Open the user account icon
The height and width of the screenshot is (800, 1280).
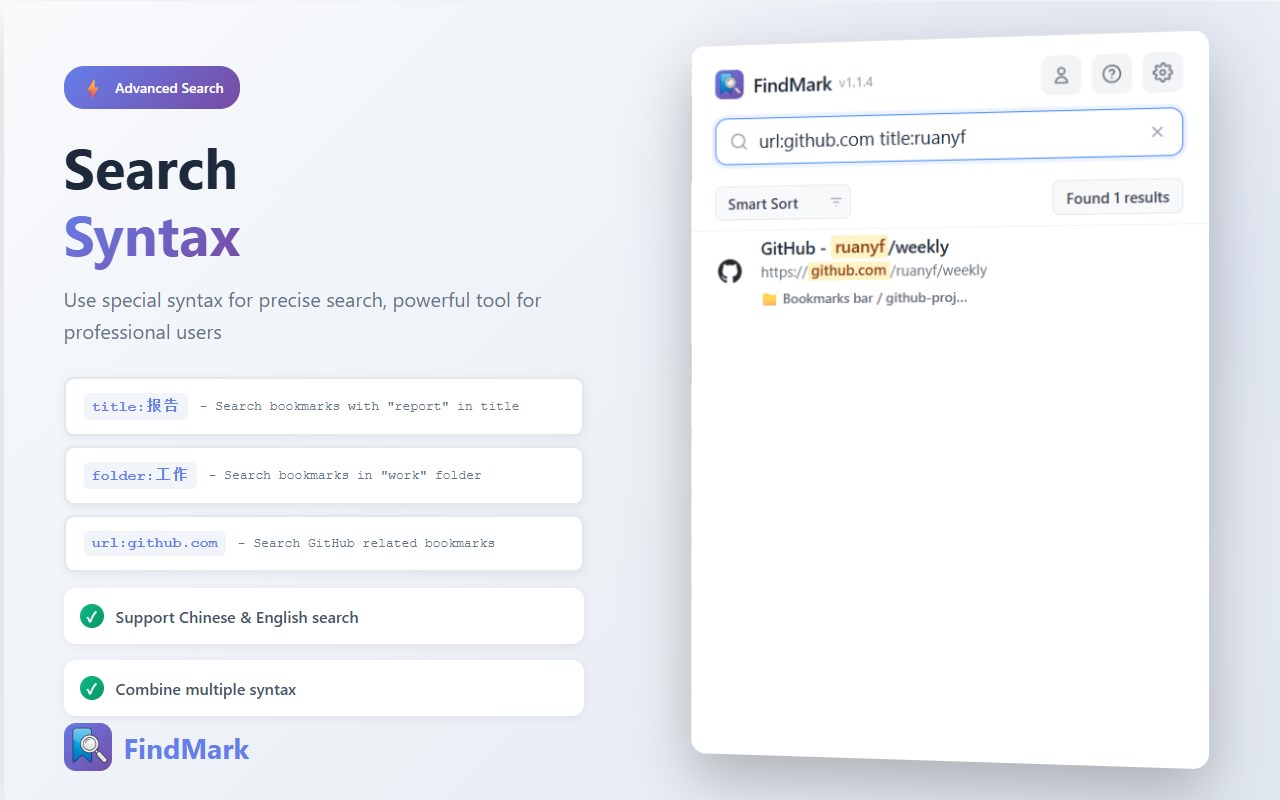pos(1061,75)
